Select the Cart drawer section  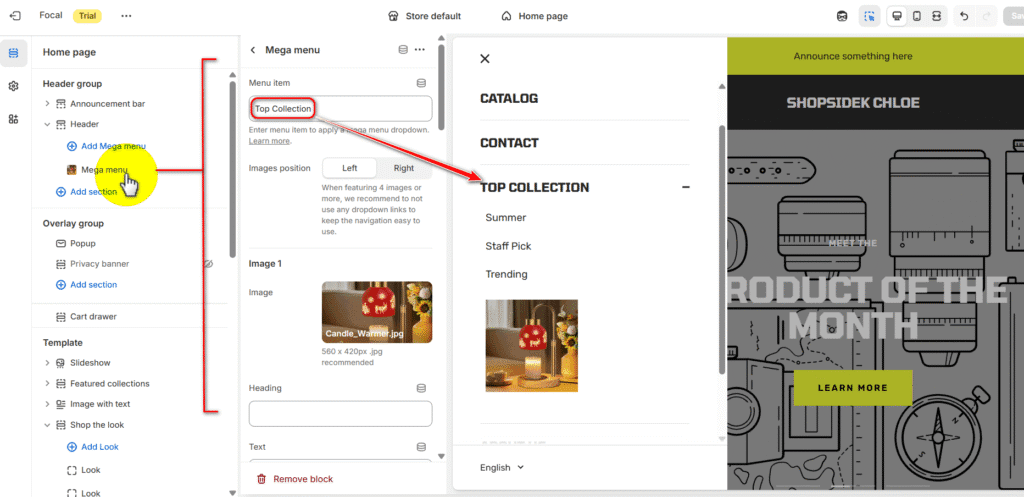(x=93, y=316)
